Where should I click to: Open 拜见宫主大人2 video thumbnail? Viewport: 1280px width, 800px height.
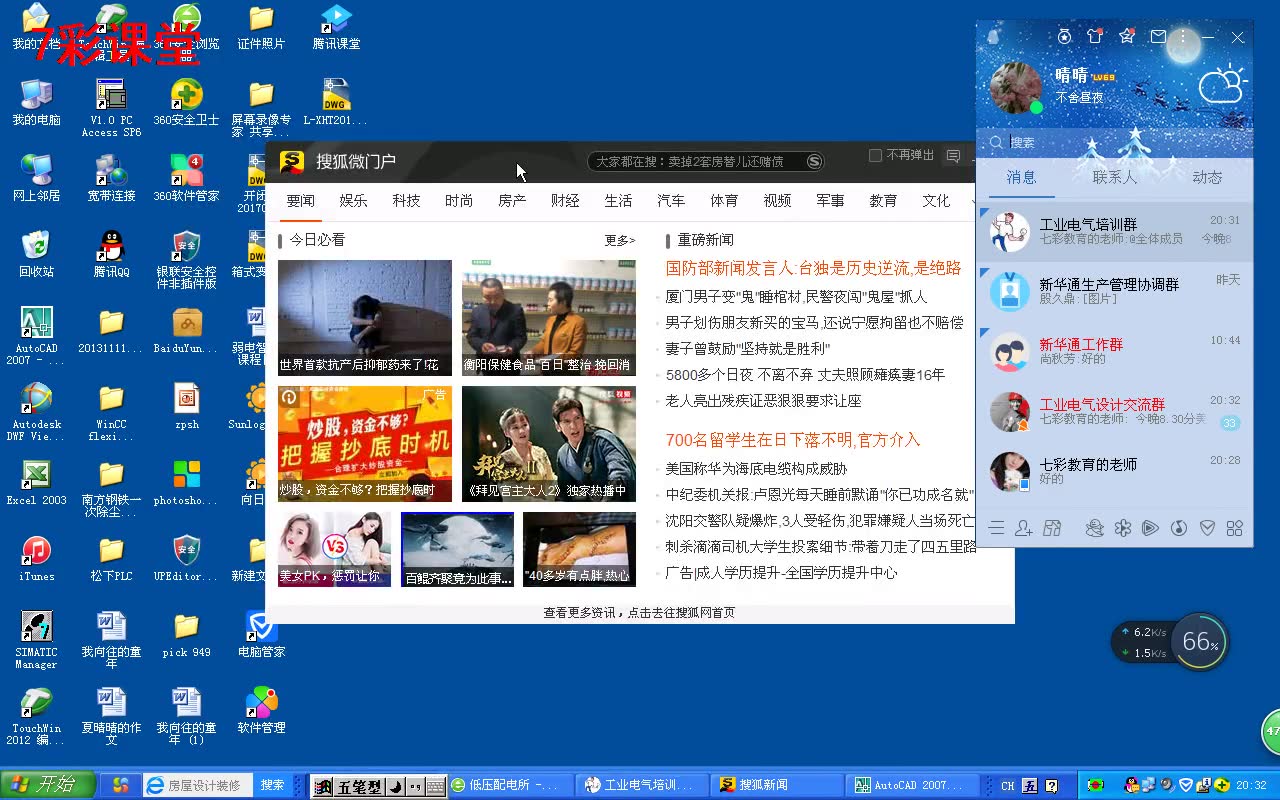click(549, 444)
